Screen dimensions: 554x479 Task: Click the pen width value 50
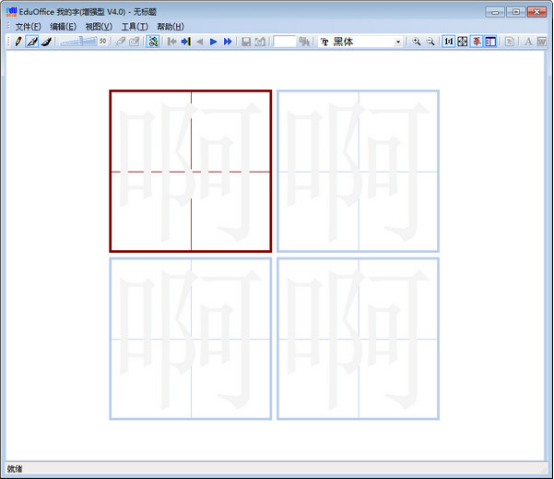point(103,41)
